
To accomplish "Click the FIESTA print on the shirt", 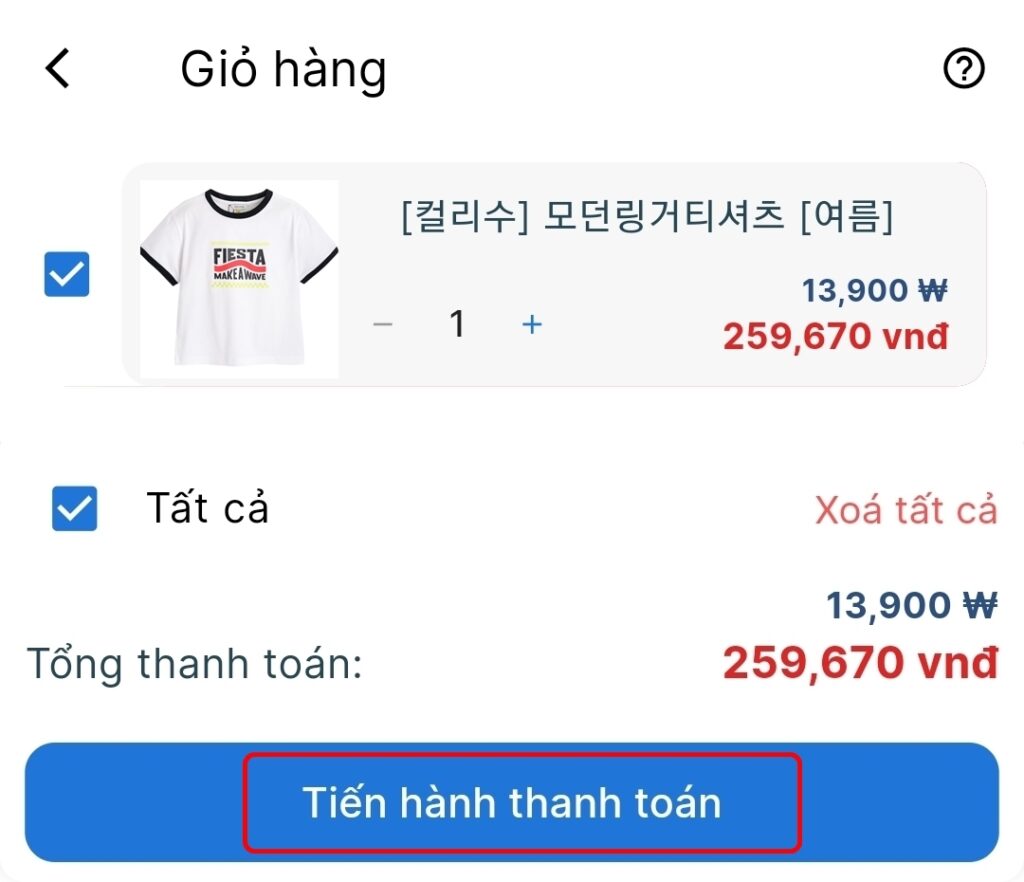I will [240, 263].
